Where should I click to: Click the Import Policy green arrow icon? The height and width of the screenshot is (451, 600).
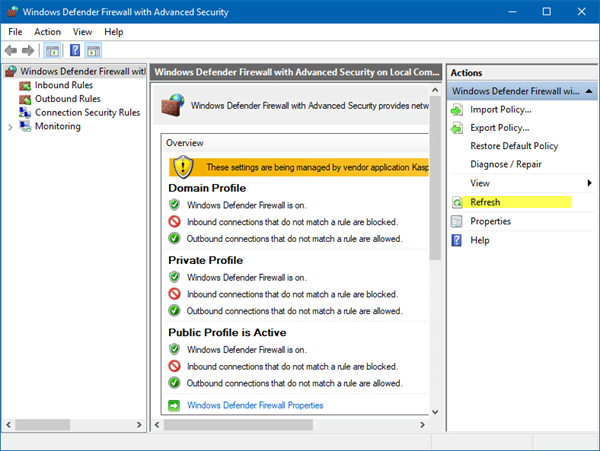point(457,110)
